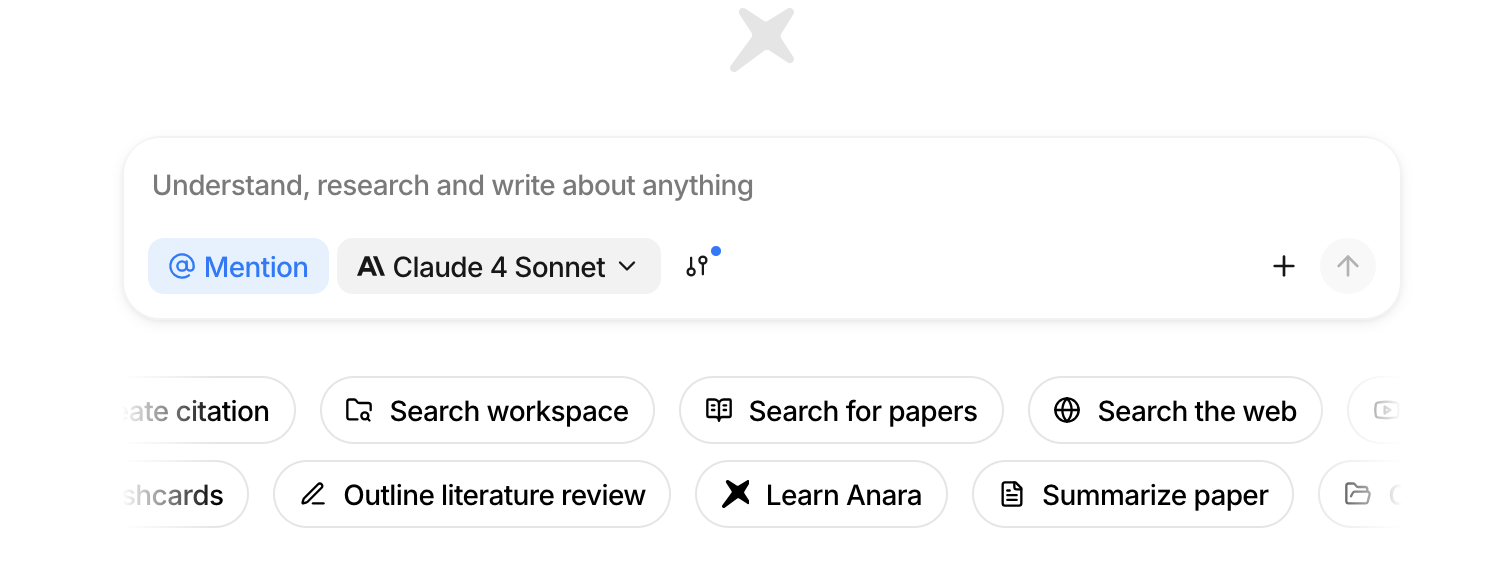Send message with the up arrow button
Viewport: 1500px width, 580px height.
1348,266
